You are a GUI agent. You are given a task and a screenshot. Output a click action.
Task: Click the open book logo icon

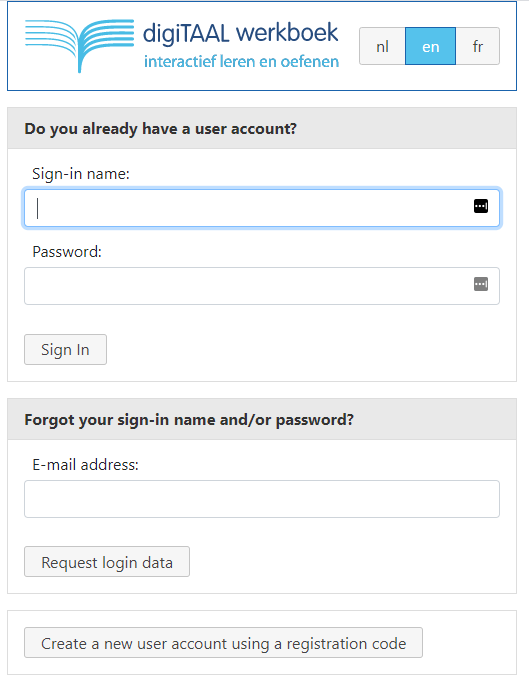[79, 46]
